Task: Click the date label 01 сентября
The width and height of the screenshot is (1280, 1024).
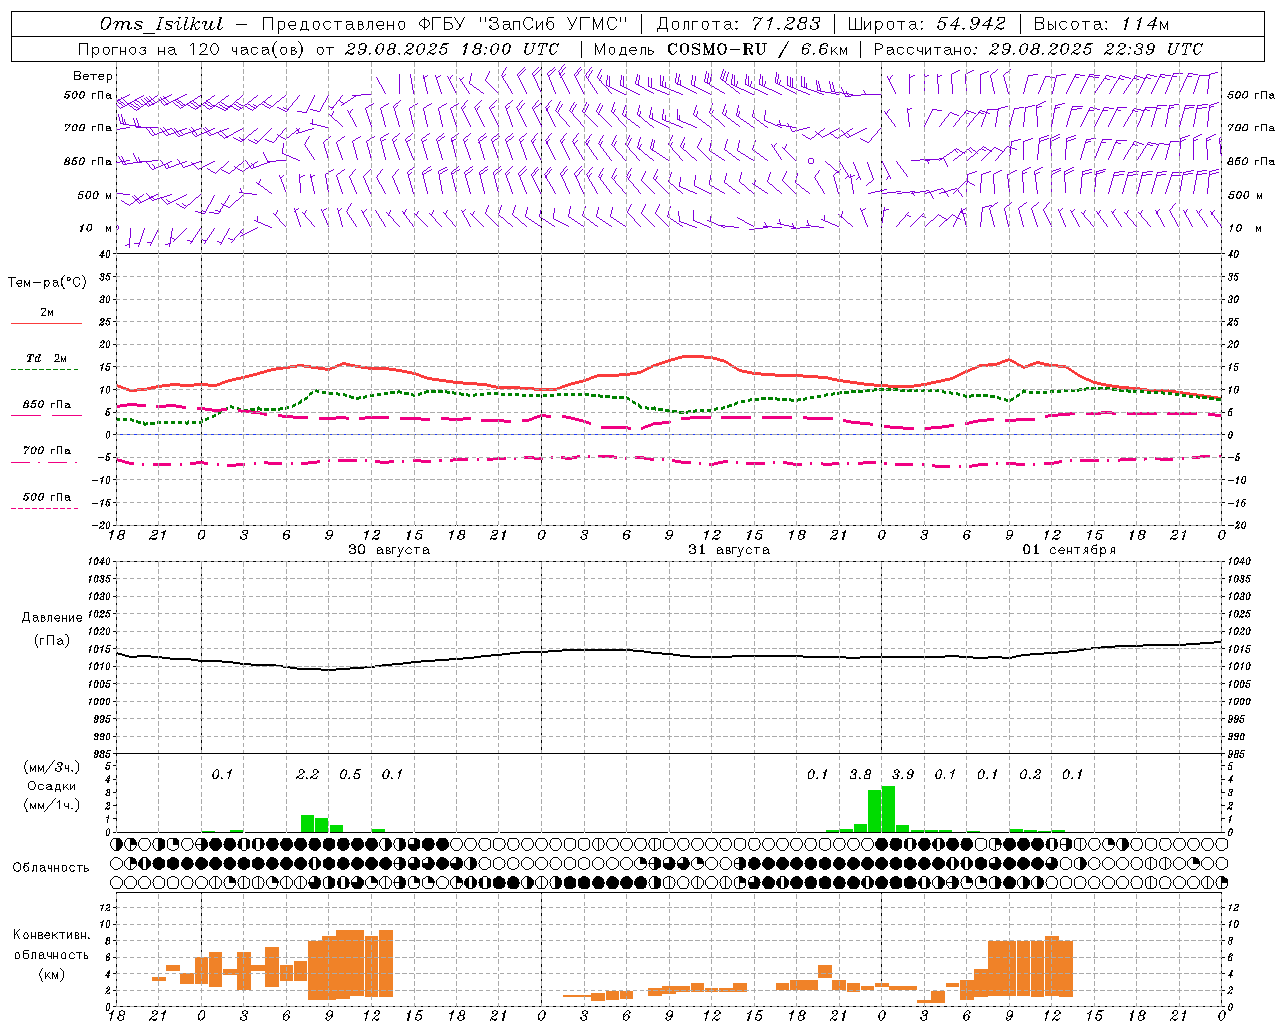Action: (x=1069, y=550)
